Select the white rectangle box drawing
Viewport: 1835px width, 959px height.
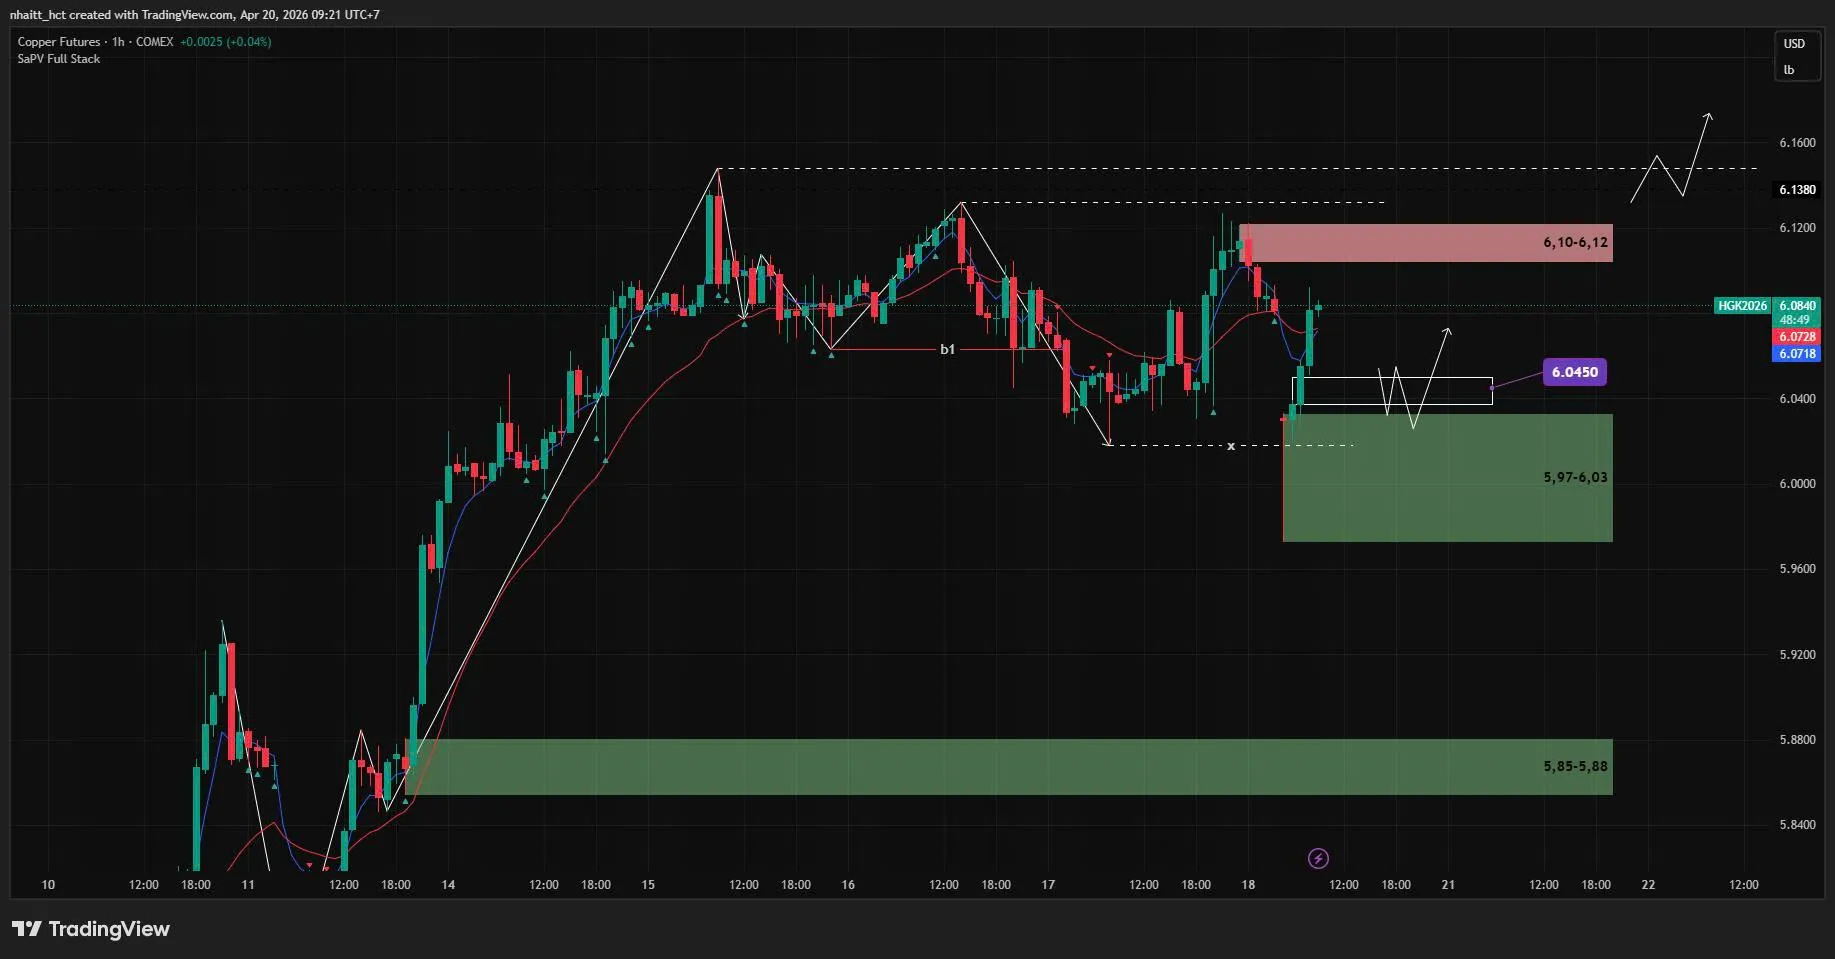pos(1392,391)
